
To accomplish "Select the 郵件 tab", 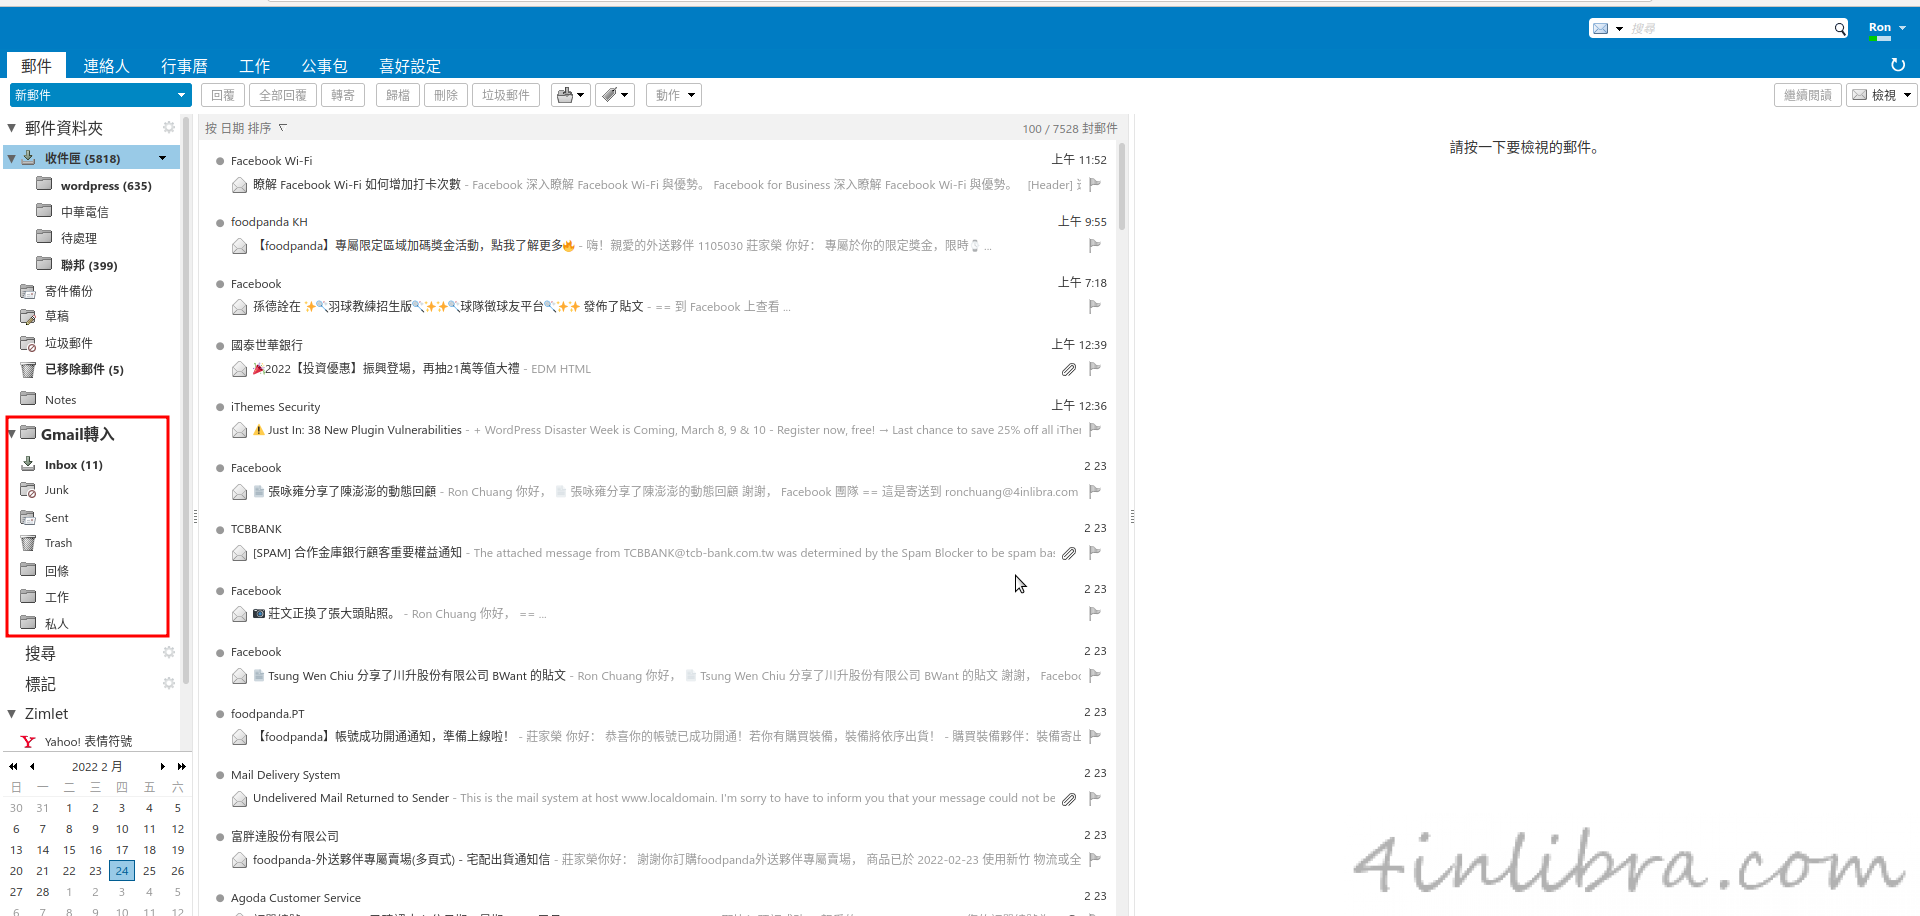I will coord(36,66).
